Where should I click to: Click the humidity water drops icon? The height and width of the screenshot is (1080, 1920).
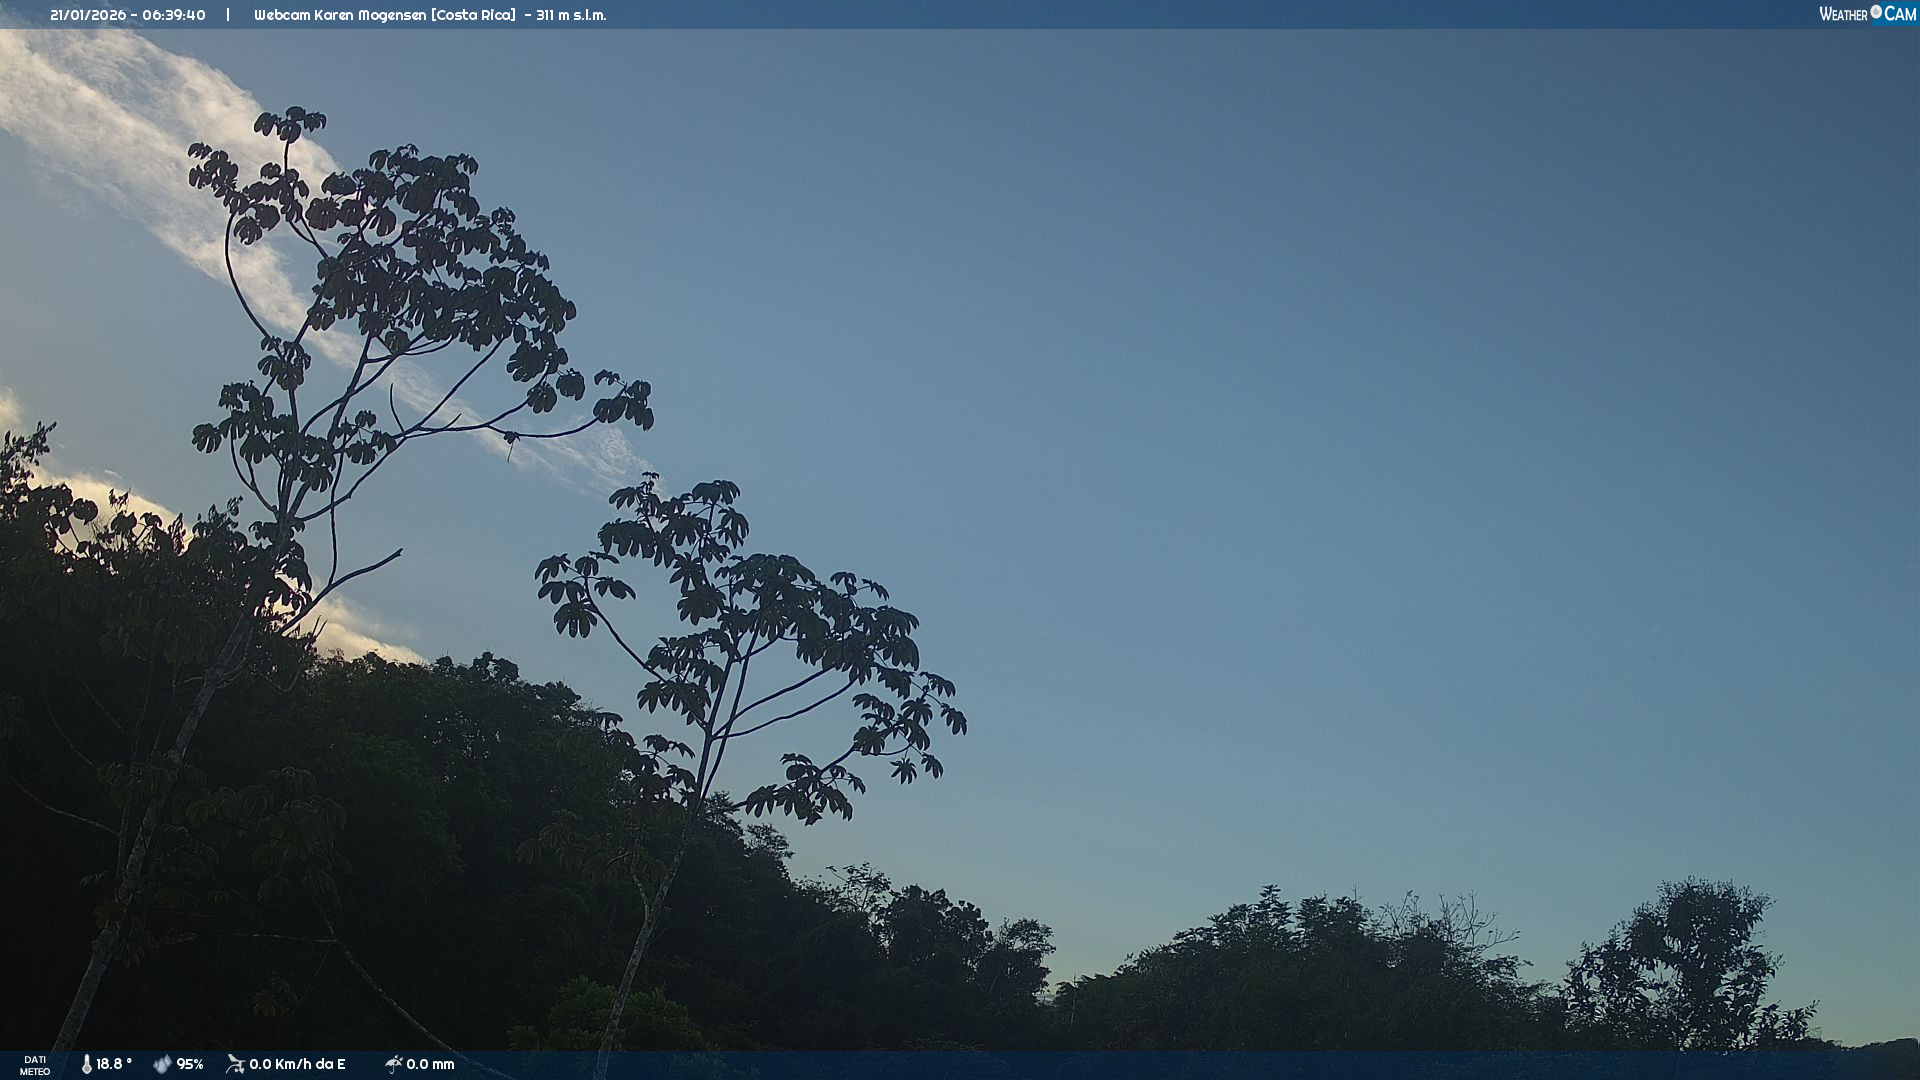(162, 1064)
